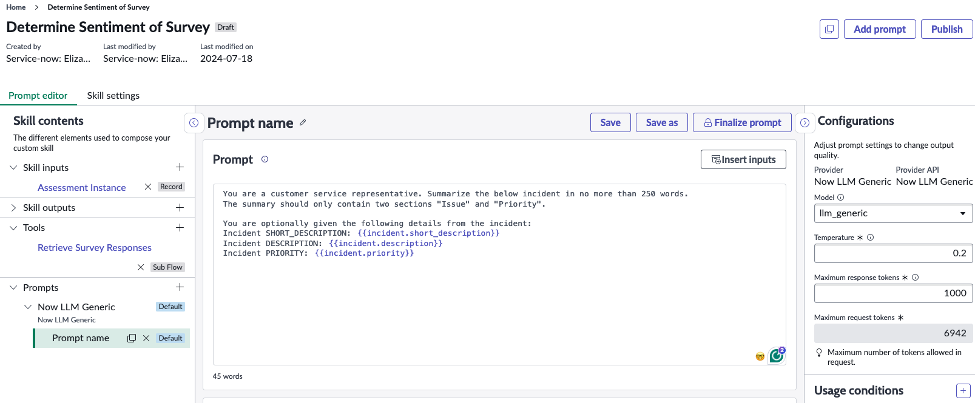Click the pencil icon to rename Prompt name
Viewport: 977px width, 404px height.
(x=303, y=123)
